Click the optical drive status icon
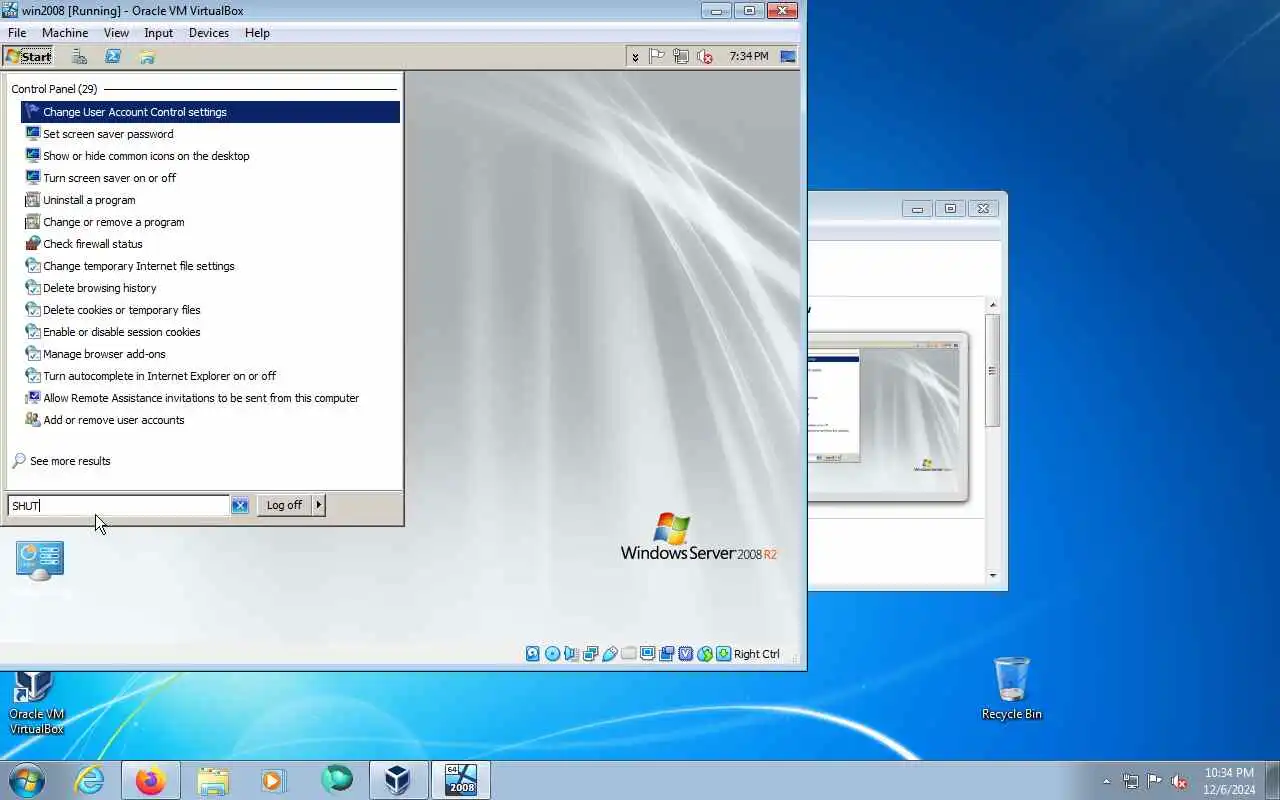This screenshot has width=1280, height=800. 552,654
